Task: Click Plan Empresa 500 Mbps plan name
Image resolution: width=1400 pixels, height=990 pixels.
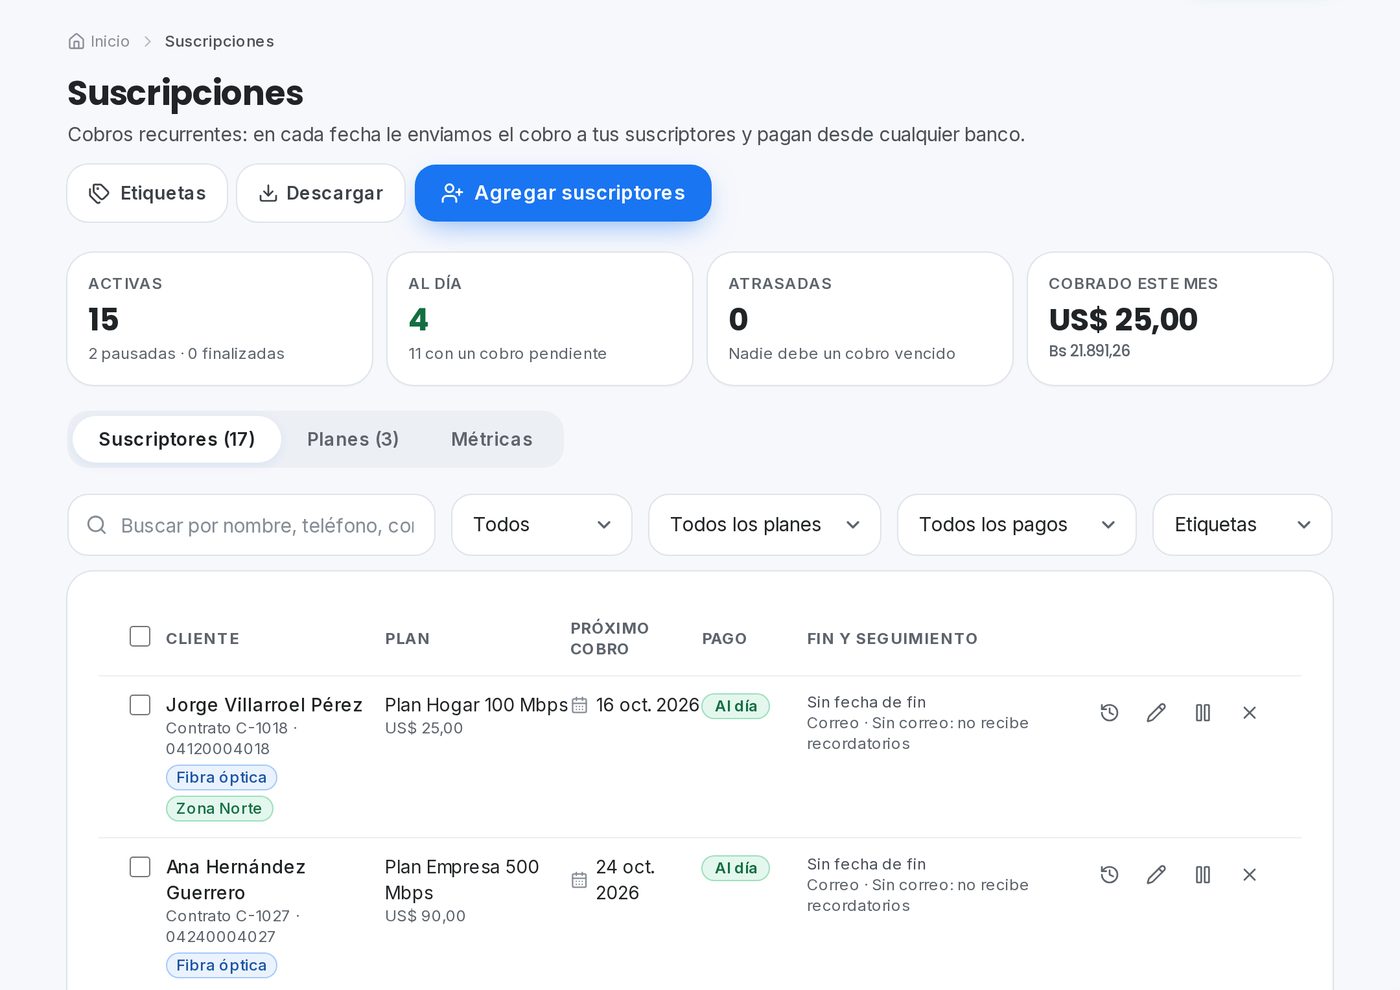Action: (x=462, y=880)
